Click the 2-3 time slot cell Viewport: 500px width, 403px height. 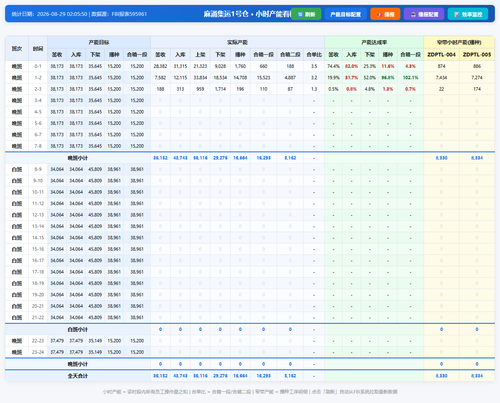coord(38,89)
